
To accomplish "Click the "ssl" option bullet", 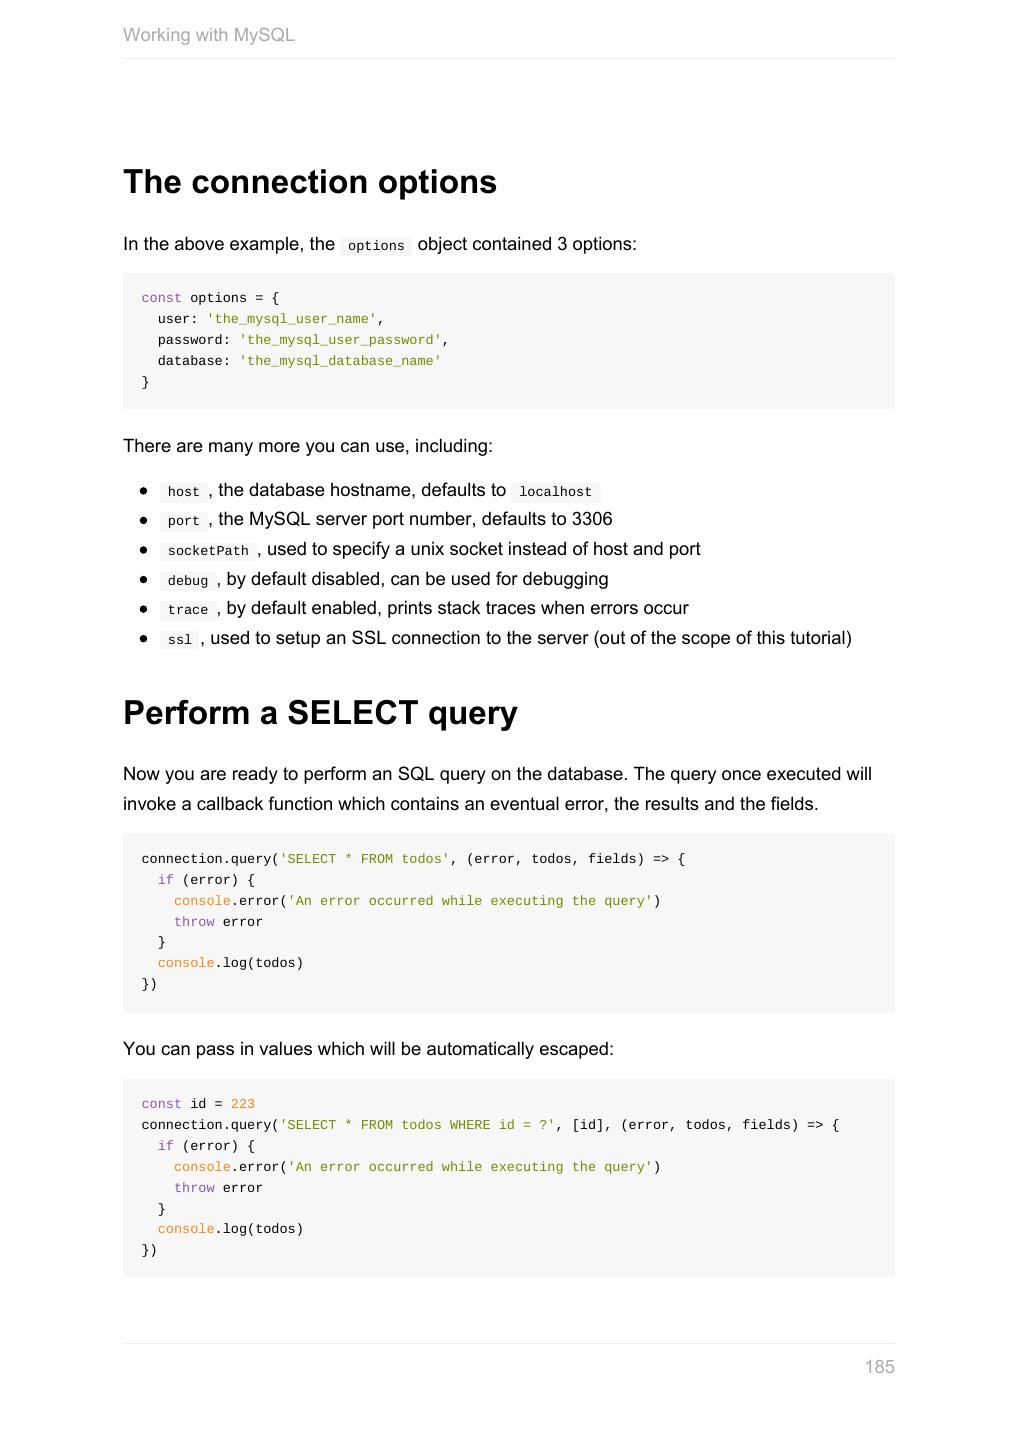I will (x=179, y=640).
